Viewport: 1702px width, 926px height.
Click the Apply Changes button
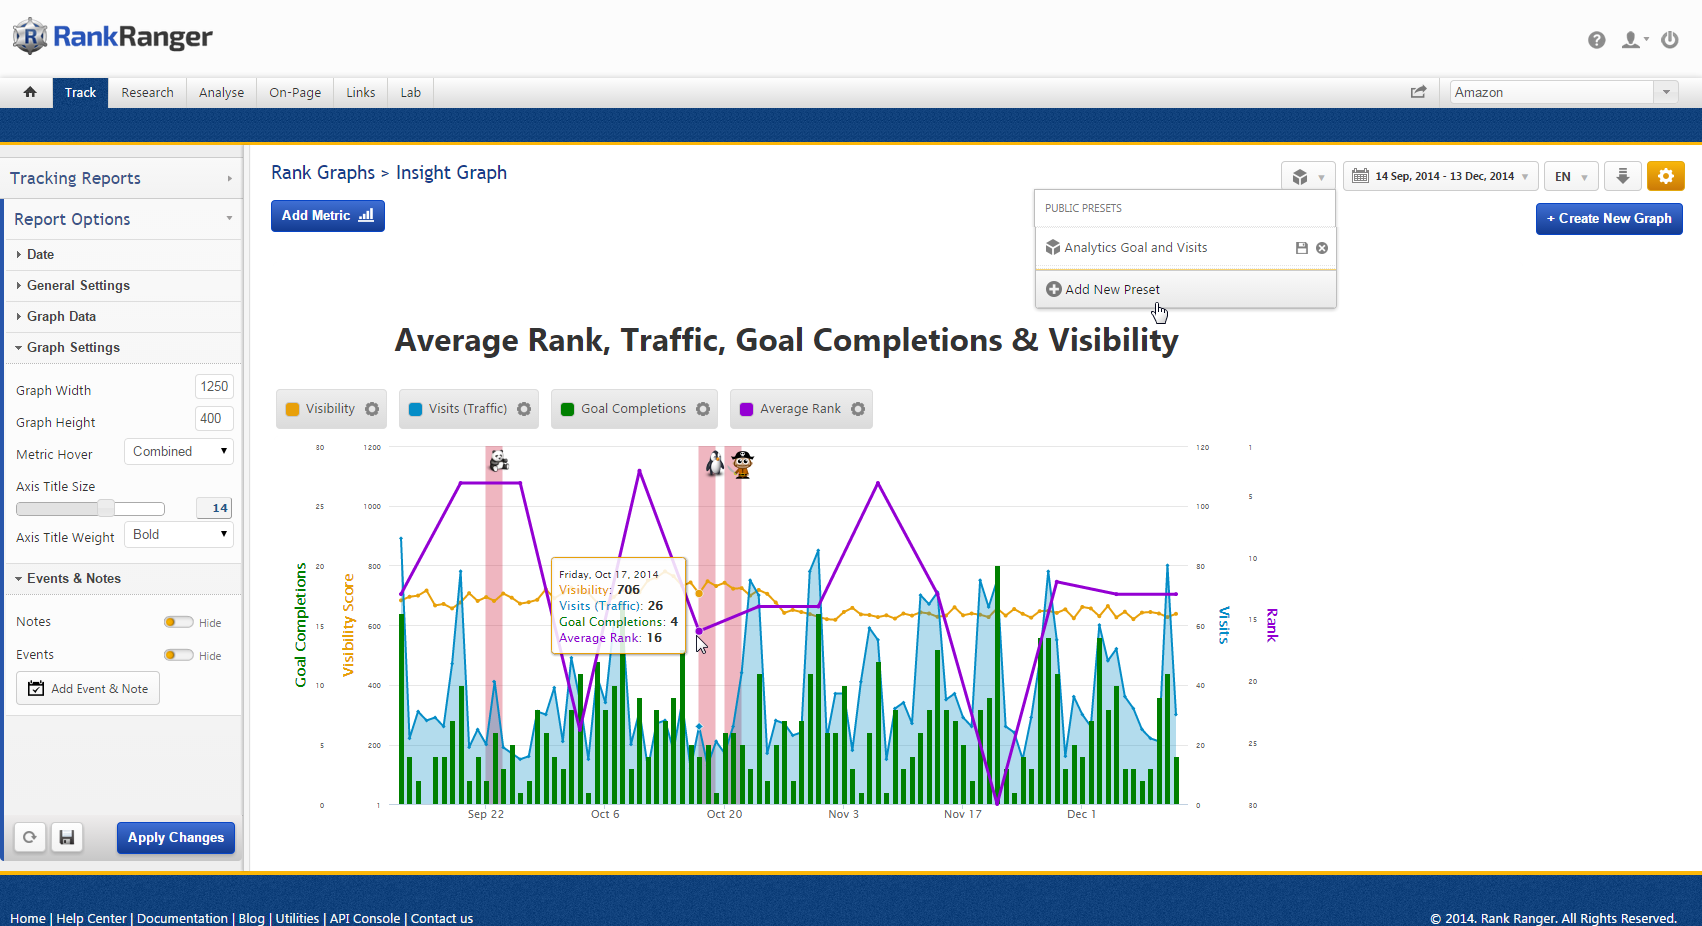(176, 837)
